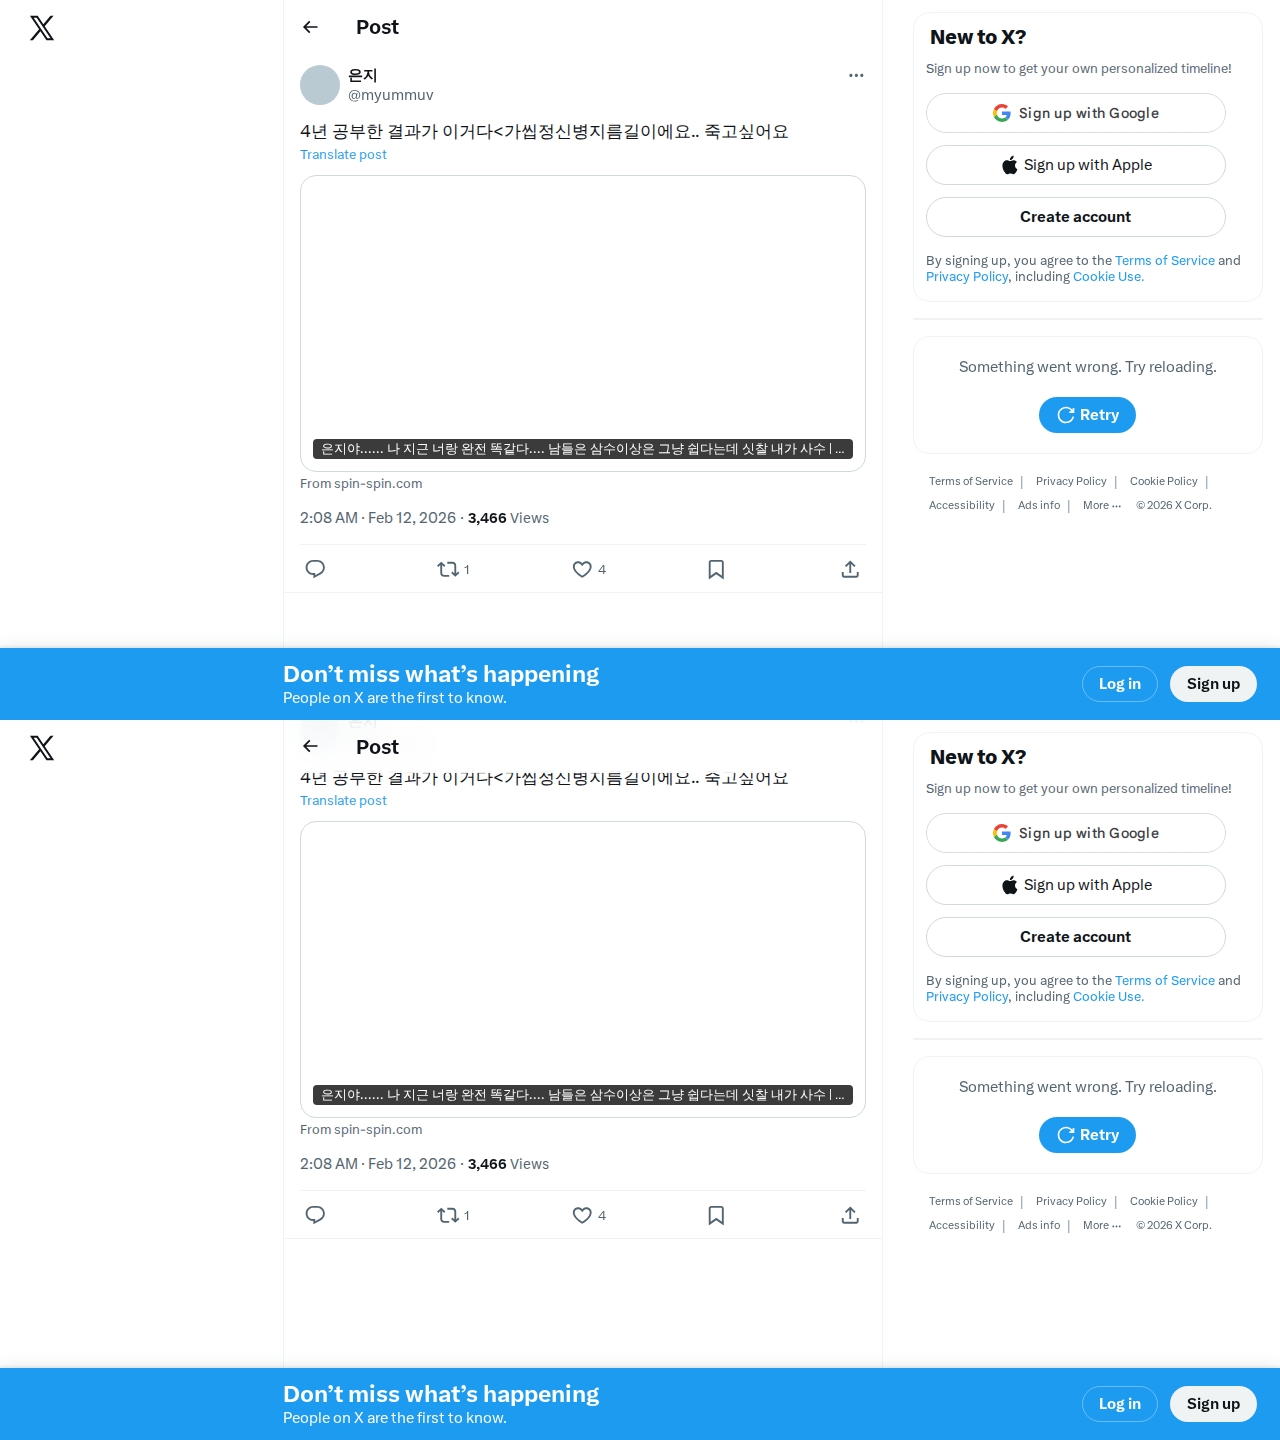Expand the lower More footer menu
1280x1440 pixels.
pyautogui.click(x=1102, y=1225)
